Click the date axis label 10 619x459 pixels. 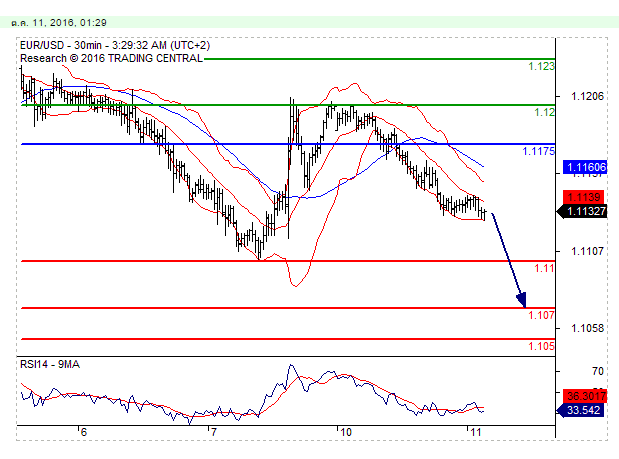(x=345, y=432)
